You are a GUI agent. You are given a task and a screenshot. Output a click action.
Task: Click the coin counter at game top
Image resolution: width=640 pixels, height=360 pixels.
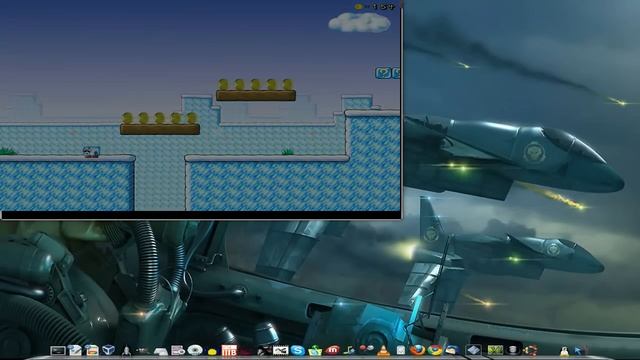(x=374, y=7)
